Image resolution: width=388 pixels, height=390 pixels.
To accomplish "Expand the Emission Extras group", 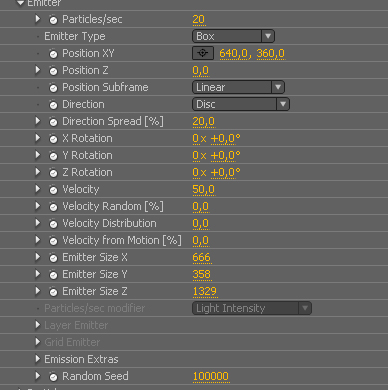I will [38, 359].
